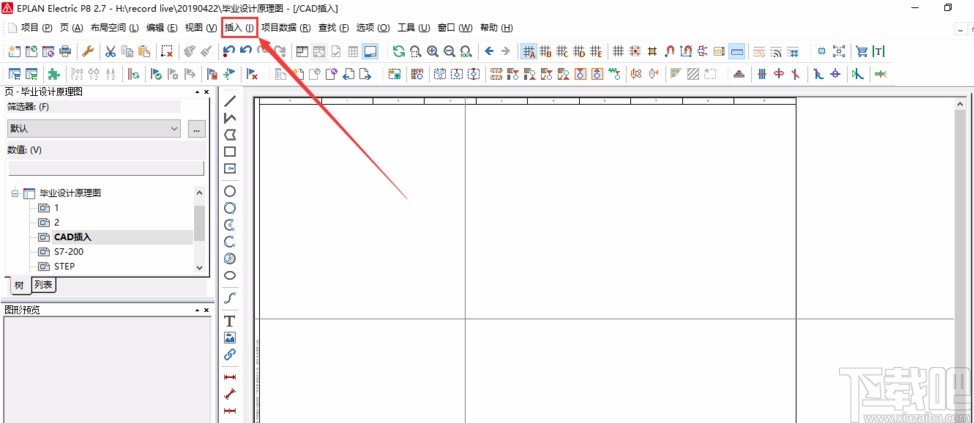
Task: Open the 帮助 (H) menu
Action: click(x=497, y=28)
